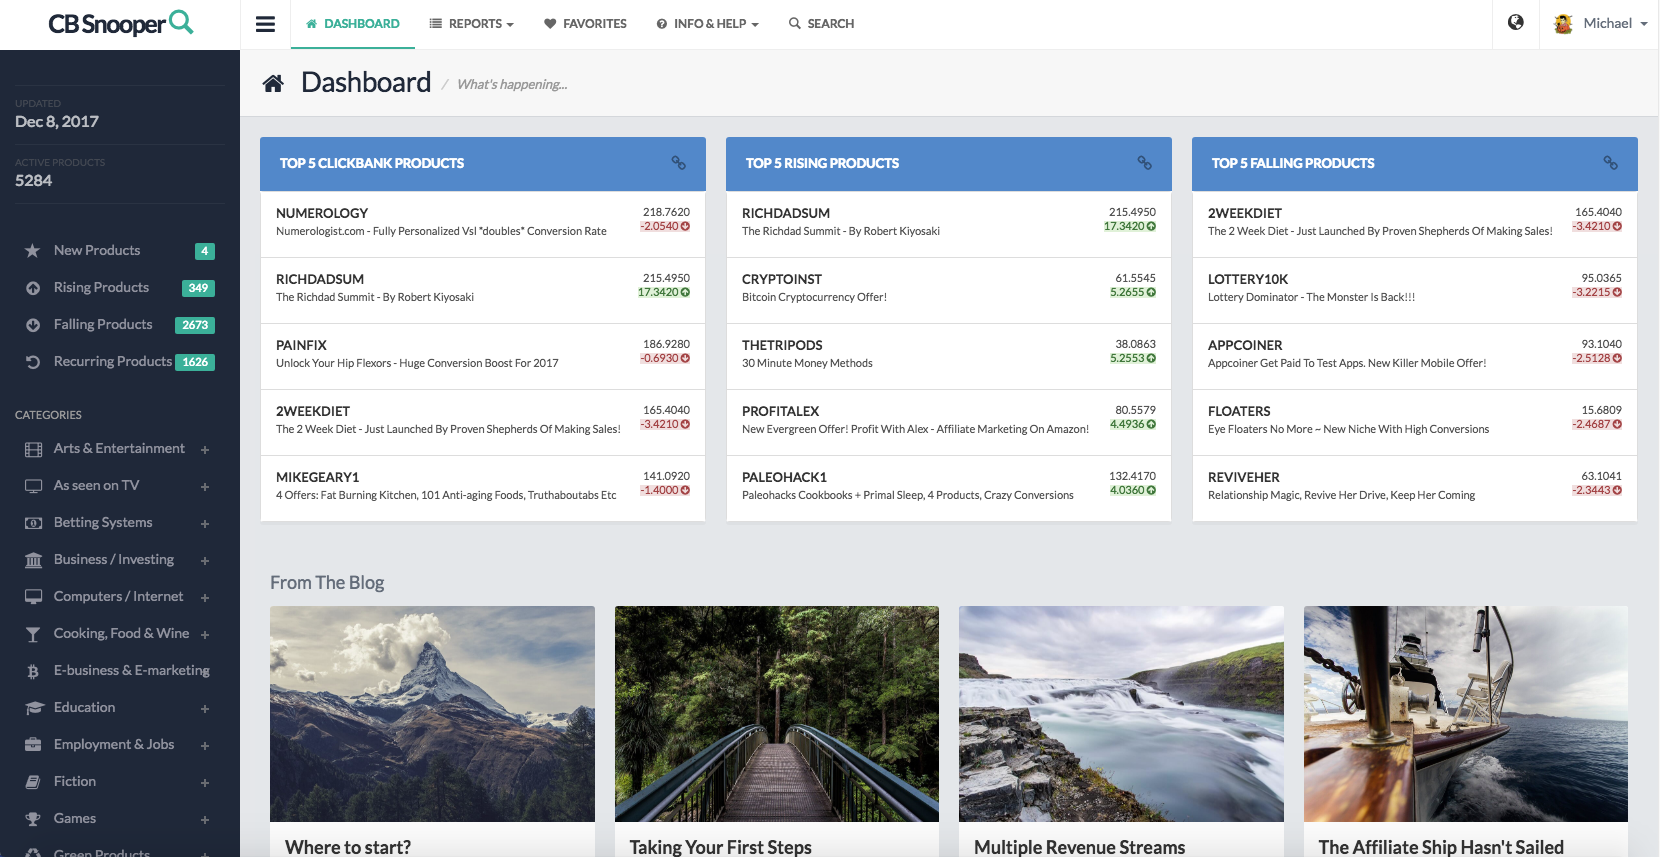Open link icon on Top 5 Clickbank Products

click(679, 163)
